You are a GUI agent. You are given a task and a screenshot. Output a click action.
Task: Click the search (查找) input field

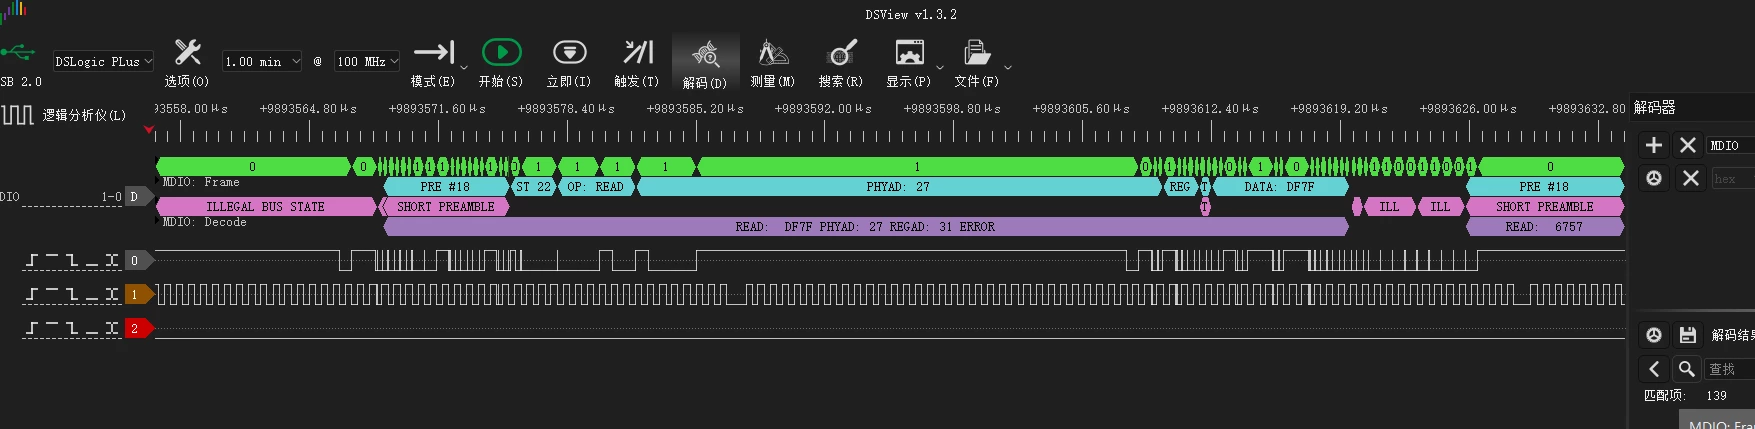[1730, 369]
